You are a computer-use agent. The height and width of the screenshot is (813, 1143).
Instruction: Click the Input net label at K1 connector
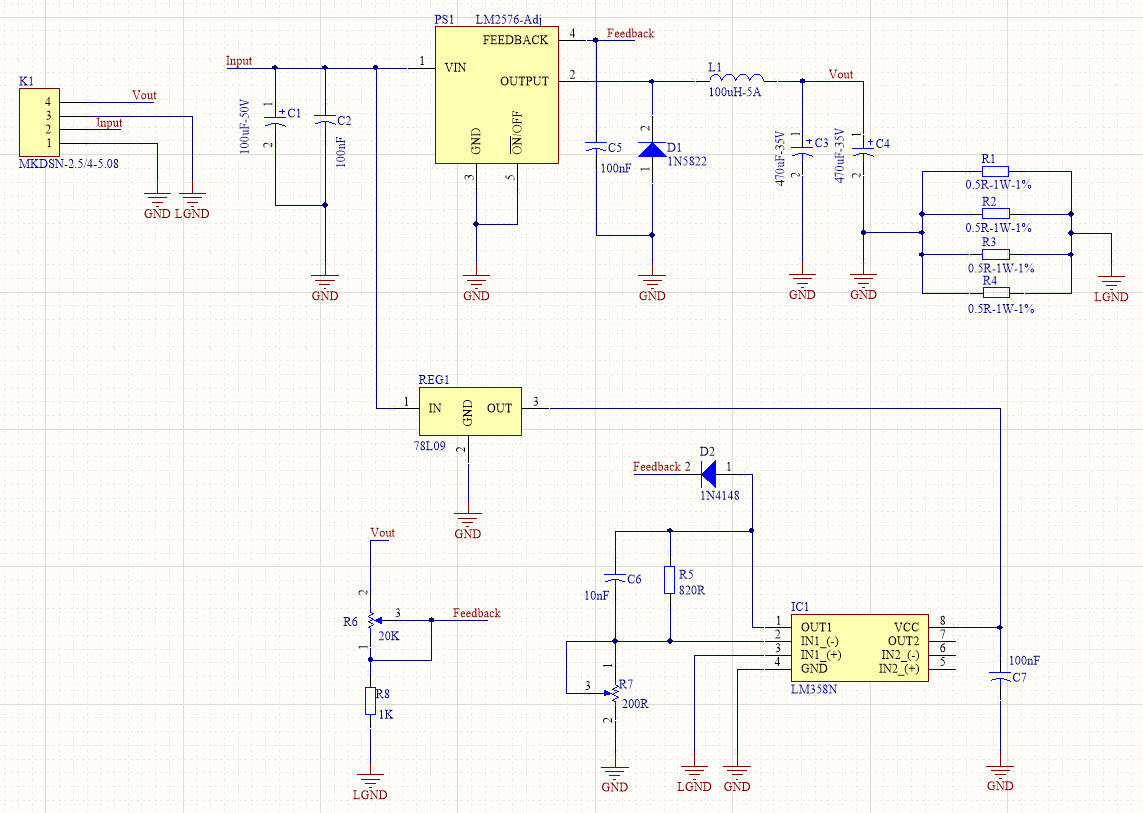[109, 122]
